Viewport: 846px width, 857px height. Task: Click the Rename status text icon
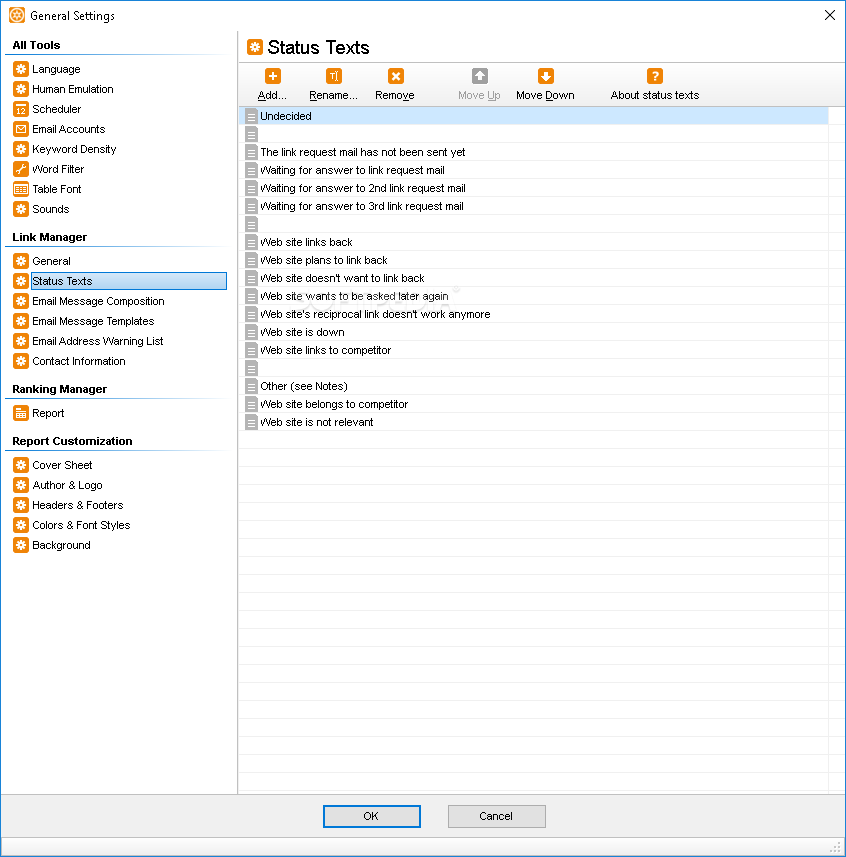[333, 76]
